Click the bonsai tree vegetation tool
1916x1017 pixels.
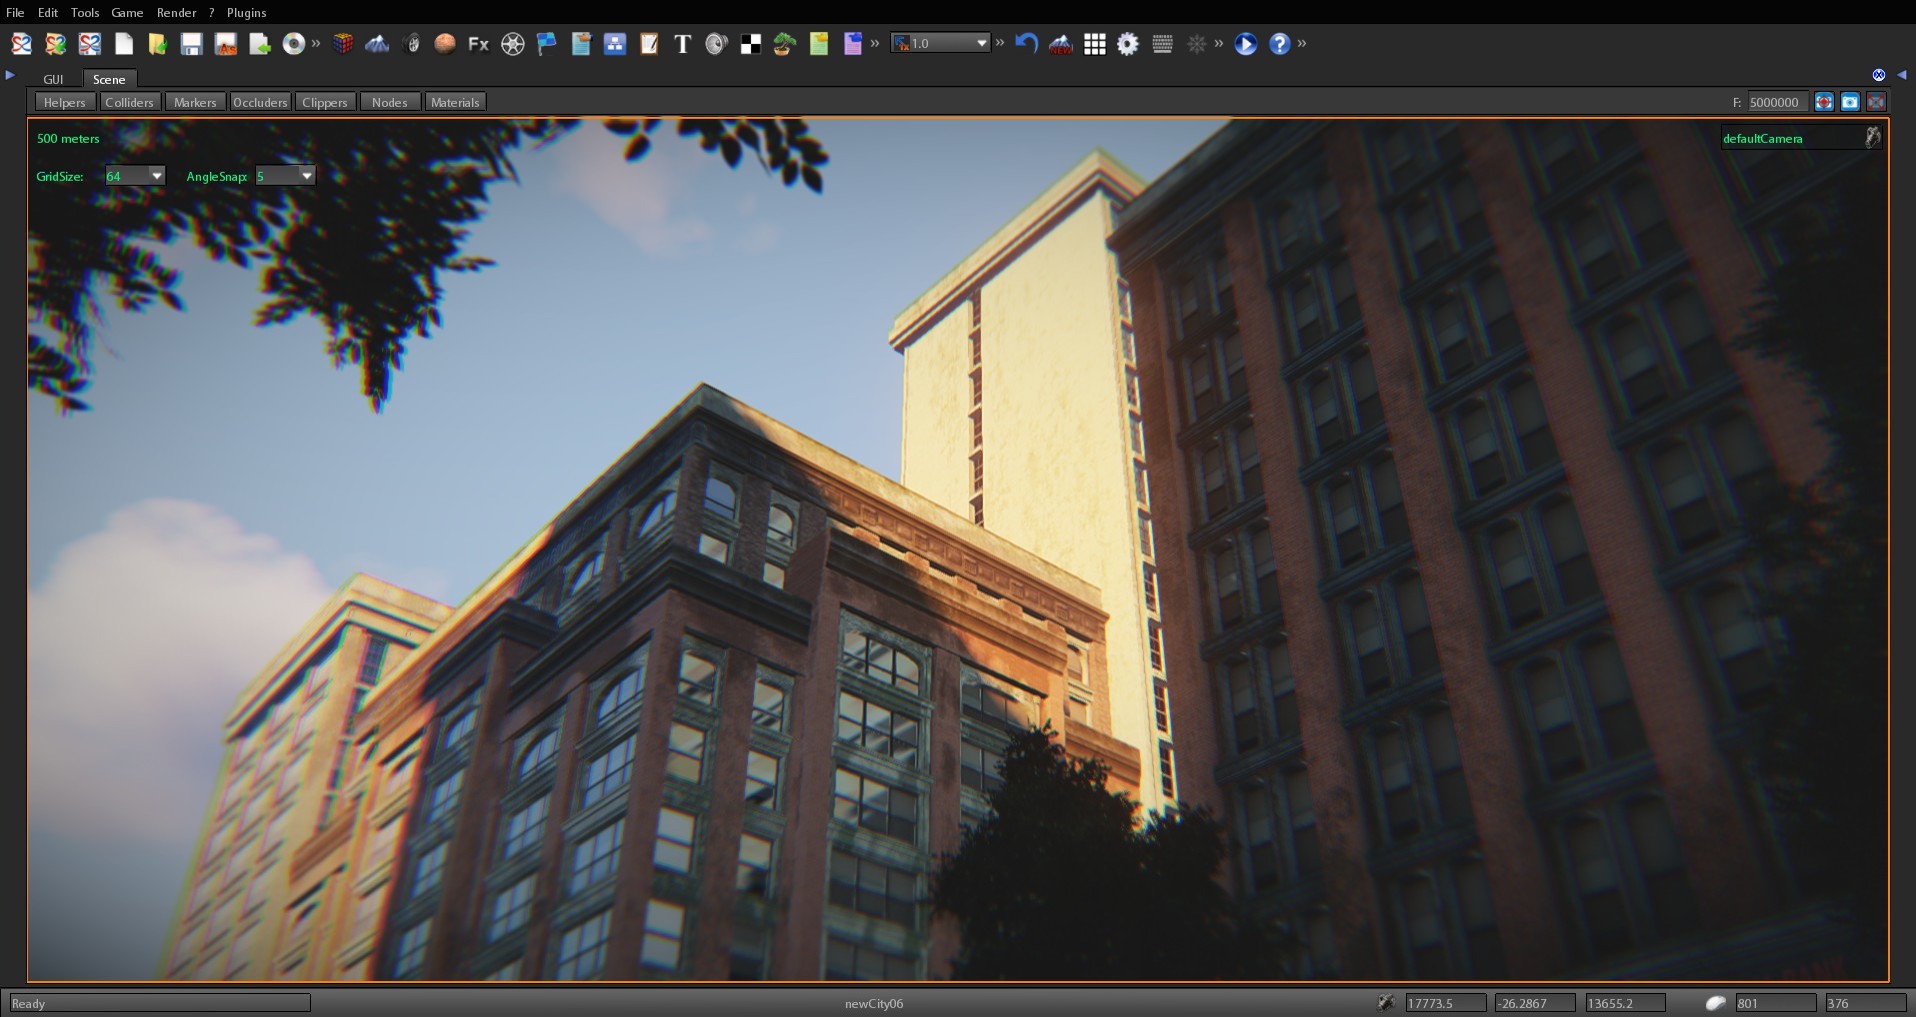click(x=783, y=44)
